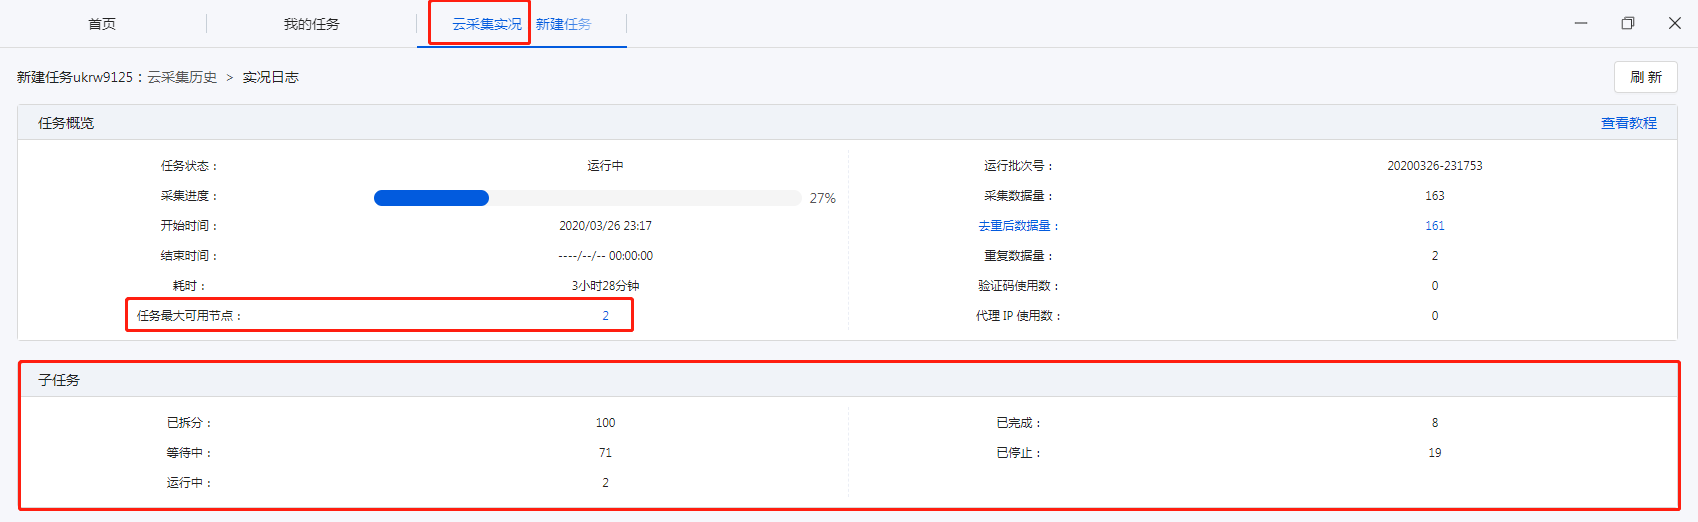1698x522 pixels.
Task: Restore down the window
Action: [1628, 23]
